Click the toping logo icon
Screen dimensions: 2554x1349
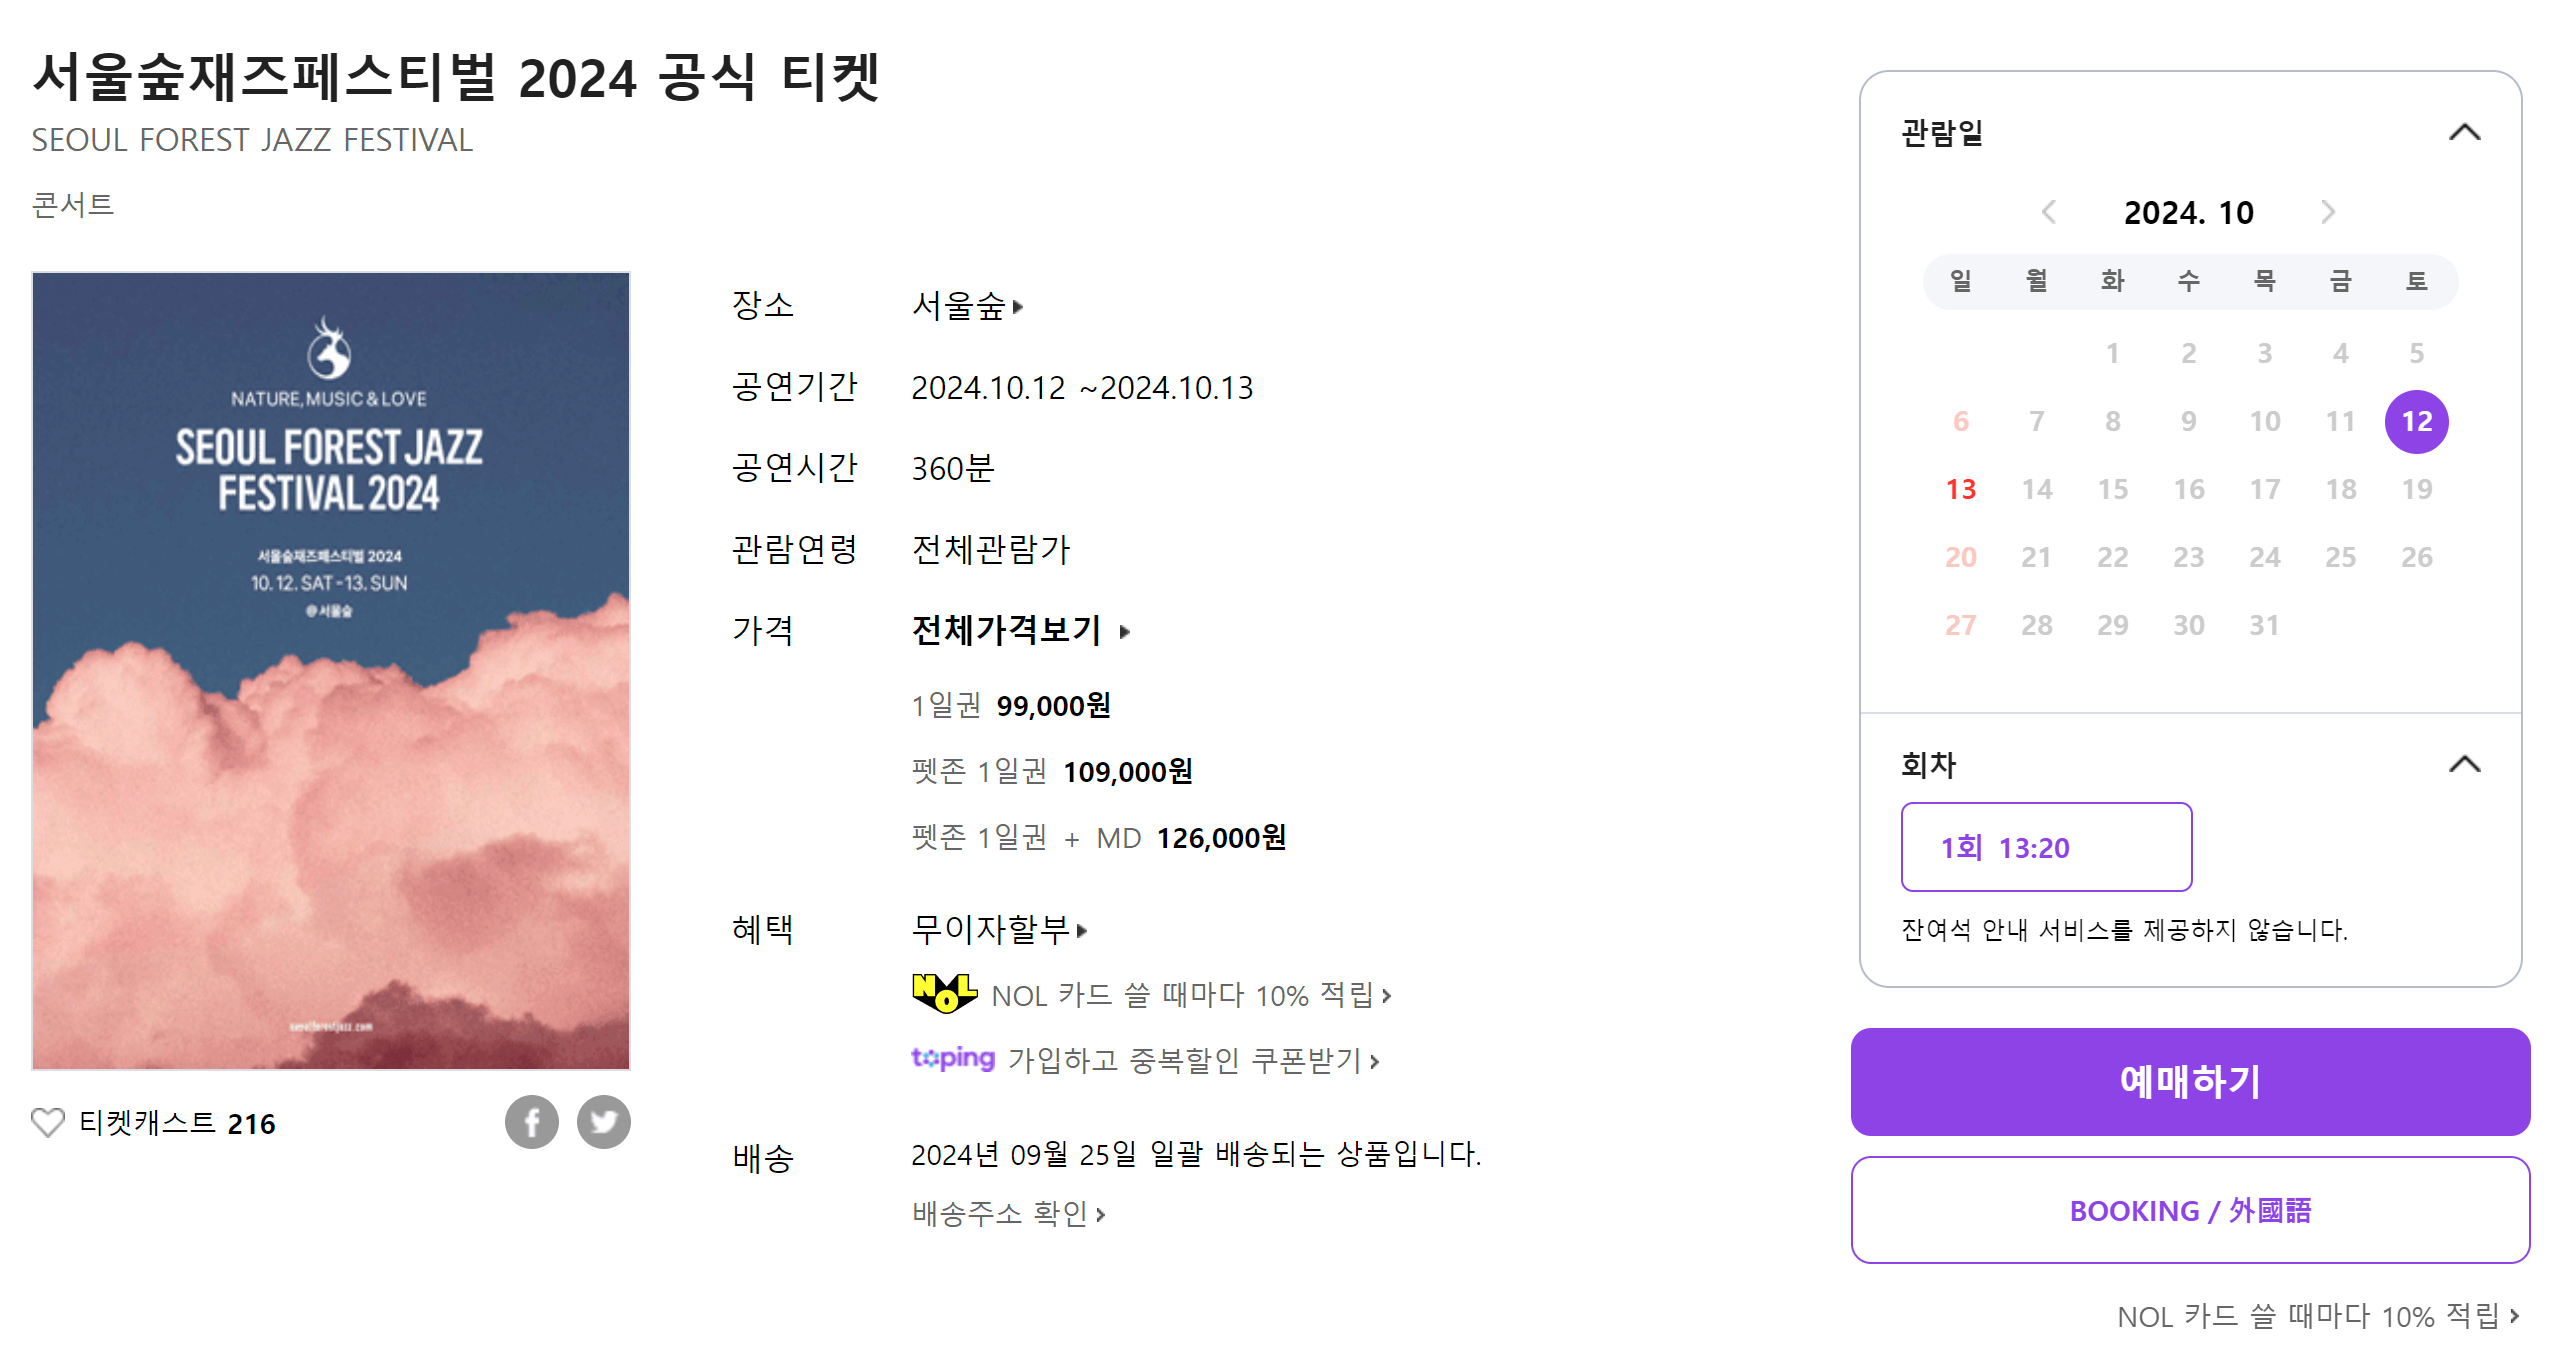click(952, 1058)
